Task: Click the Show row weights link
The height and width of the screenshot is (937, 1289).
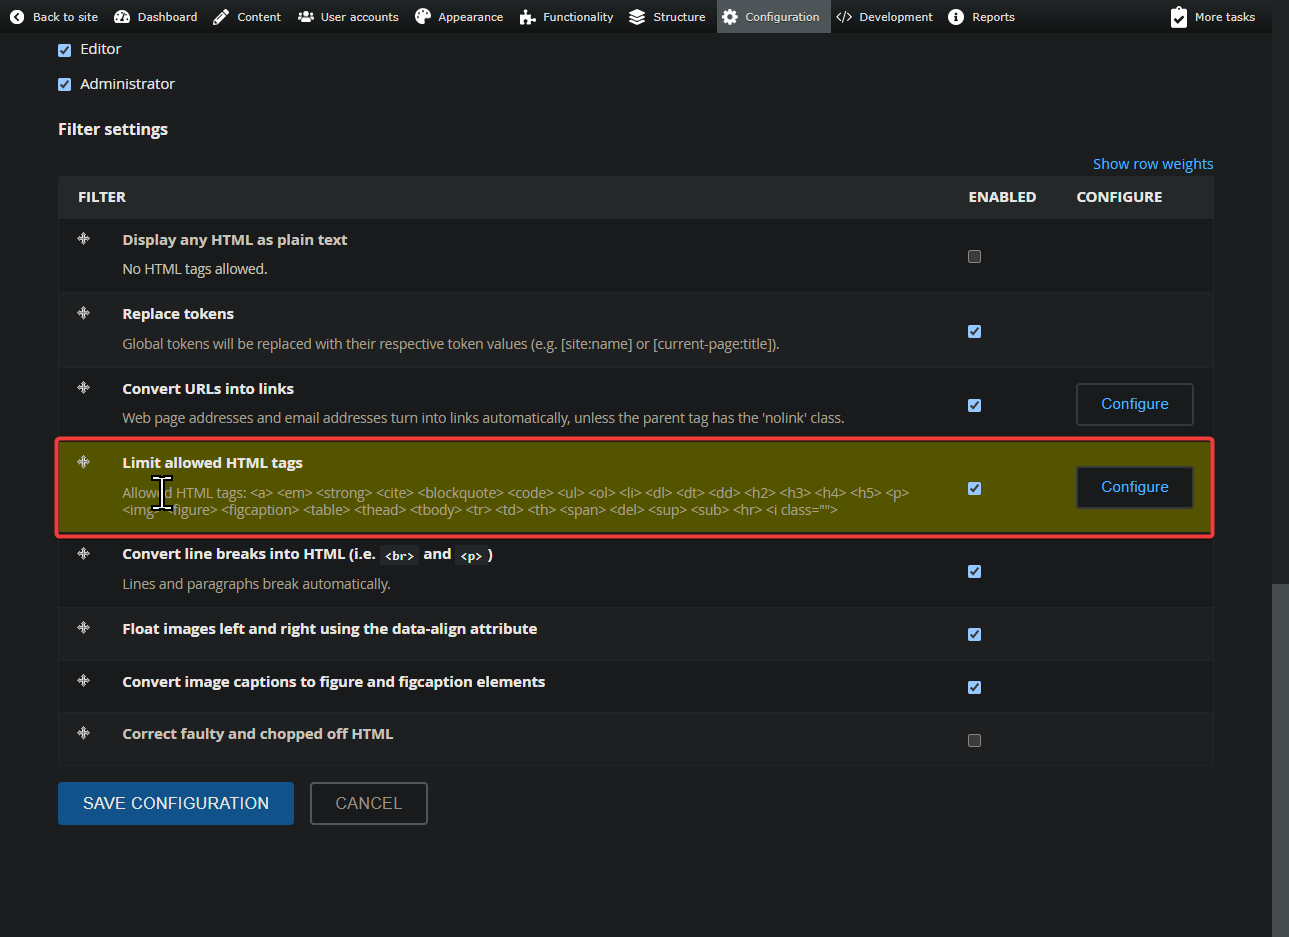Action: [1152, 163]
